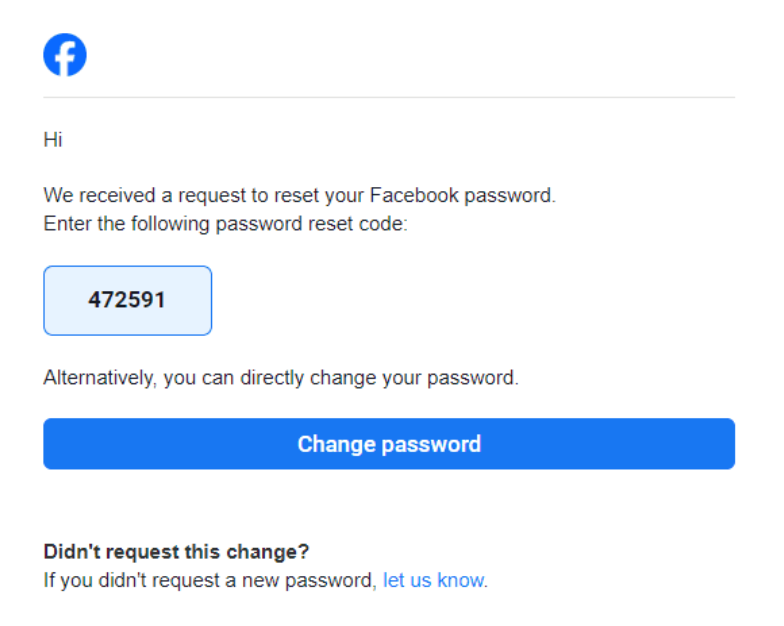Click the word 'know' in the blue link
Image resolution: width=784 pixels, height=626 pixels.
[x=460, y=580]
